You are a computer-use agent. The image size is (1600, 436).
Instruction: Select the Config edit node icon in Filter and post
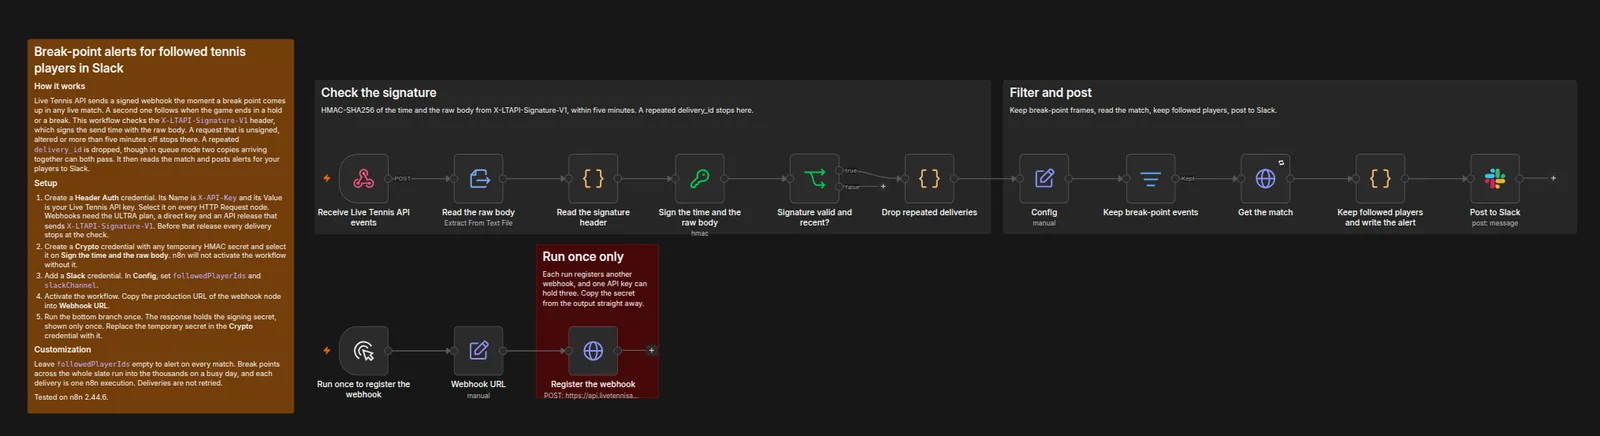pos(1044,179)
